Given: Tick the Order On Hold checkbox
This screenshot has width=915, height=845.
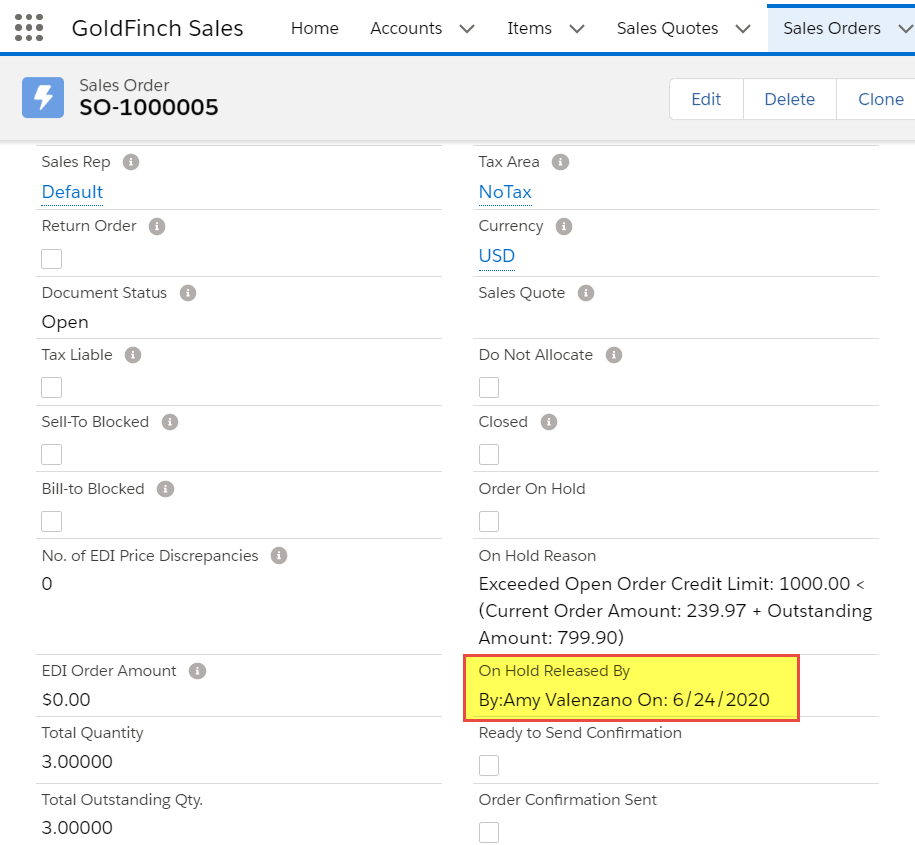Looking at the screenshot, I should (x=489, y=521).
